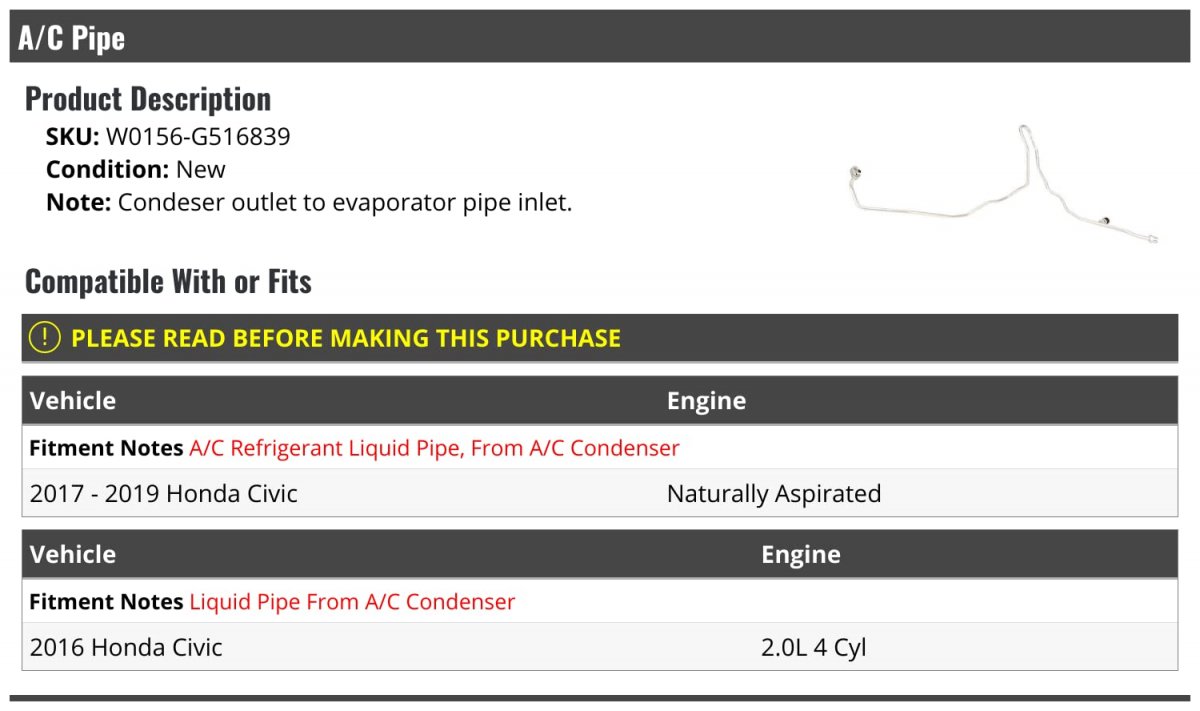Select the 2016 Honda Civic row

click(x=126, y=648)
